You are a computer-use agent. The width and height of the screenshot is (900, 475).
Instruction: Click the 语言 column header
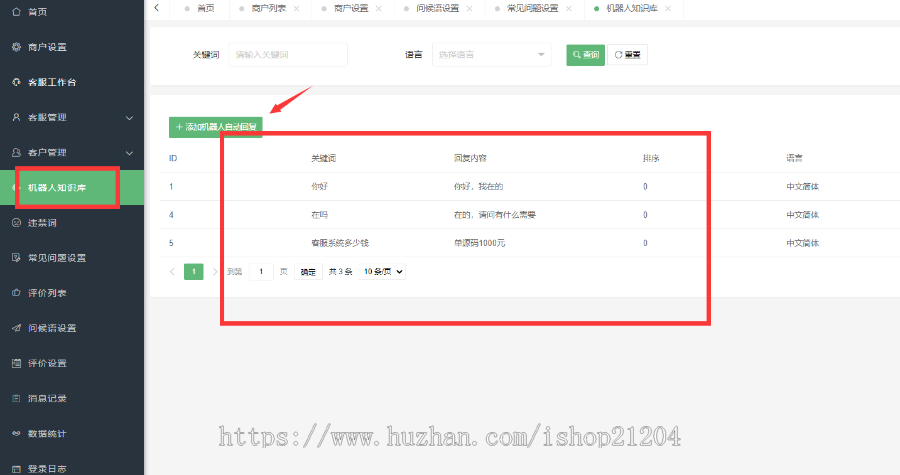click(x=794, y=158)
